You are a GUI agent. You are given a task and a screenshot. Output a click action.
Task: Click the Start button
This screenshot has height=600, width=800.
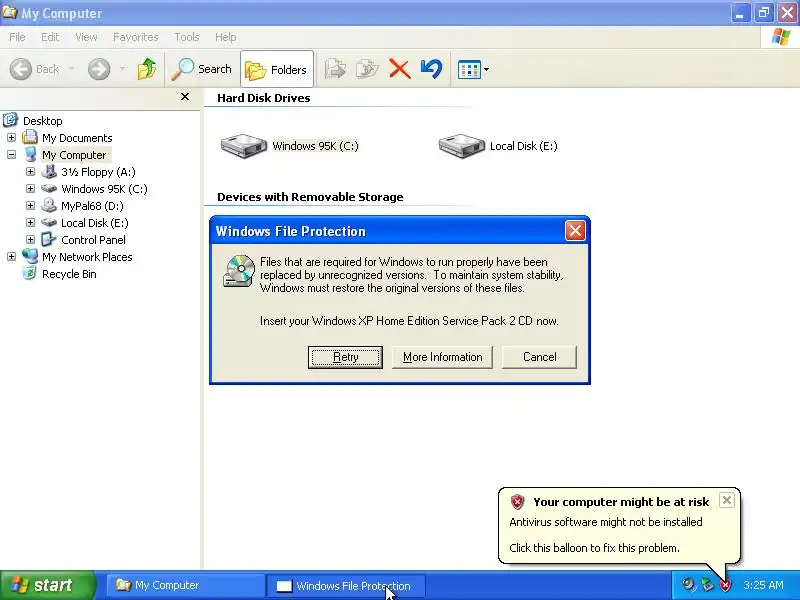(47, 585)
